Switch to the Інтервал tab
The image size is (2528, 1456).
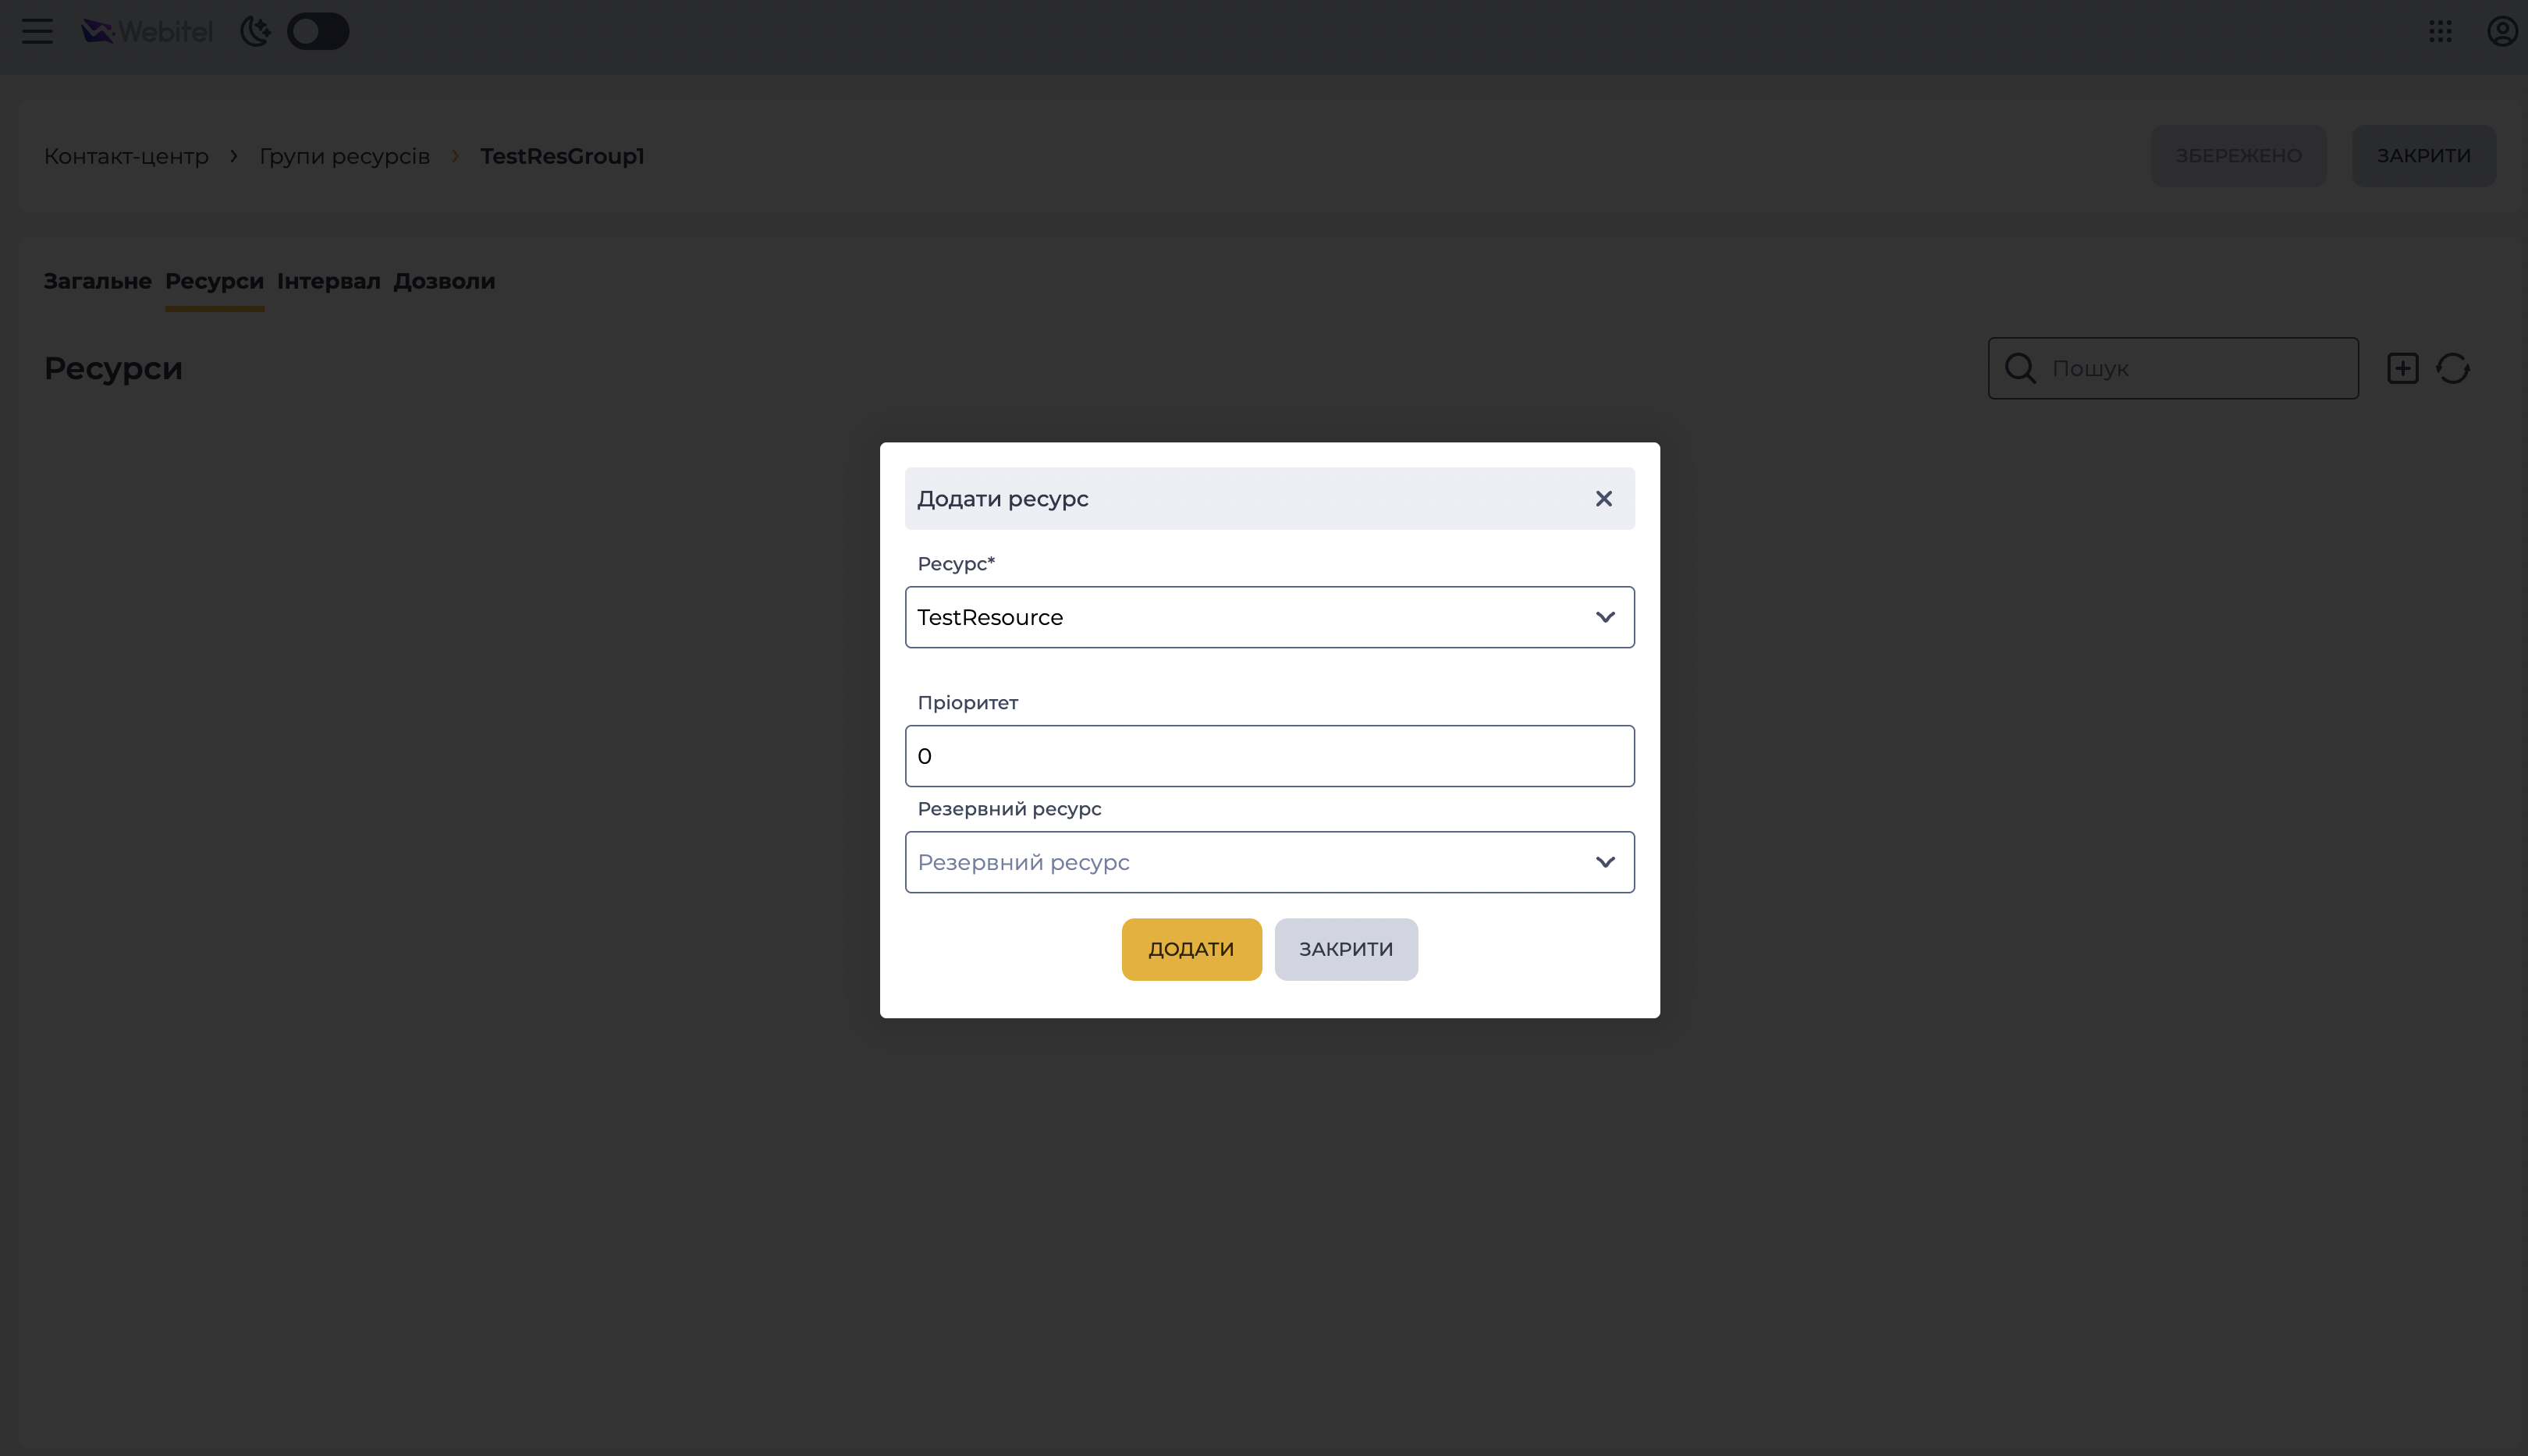329,281
